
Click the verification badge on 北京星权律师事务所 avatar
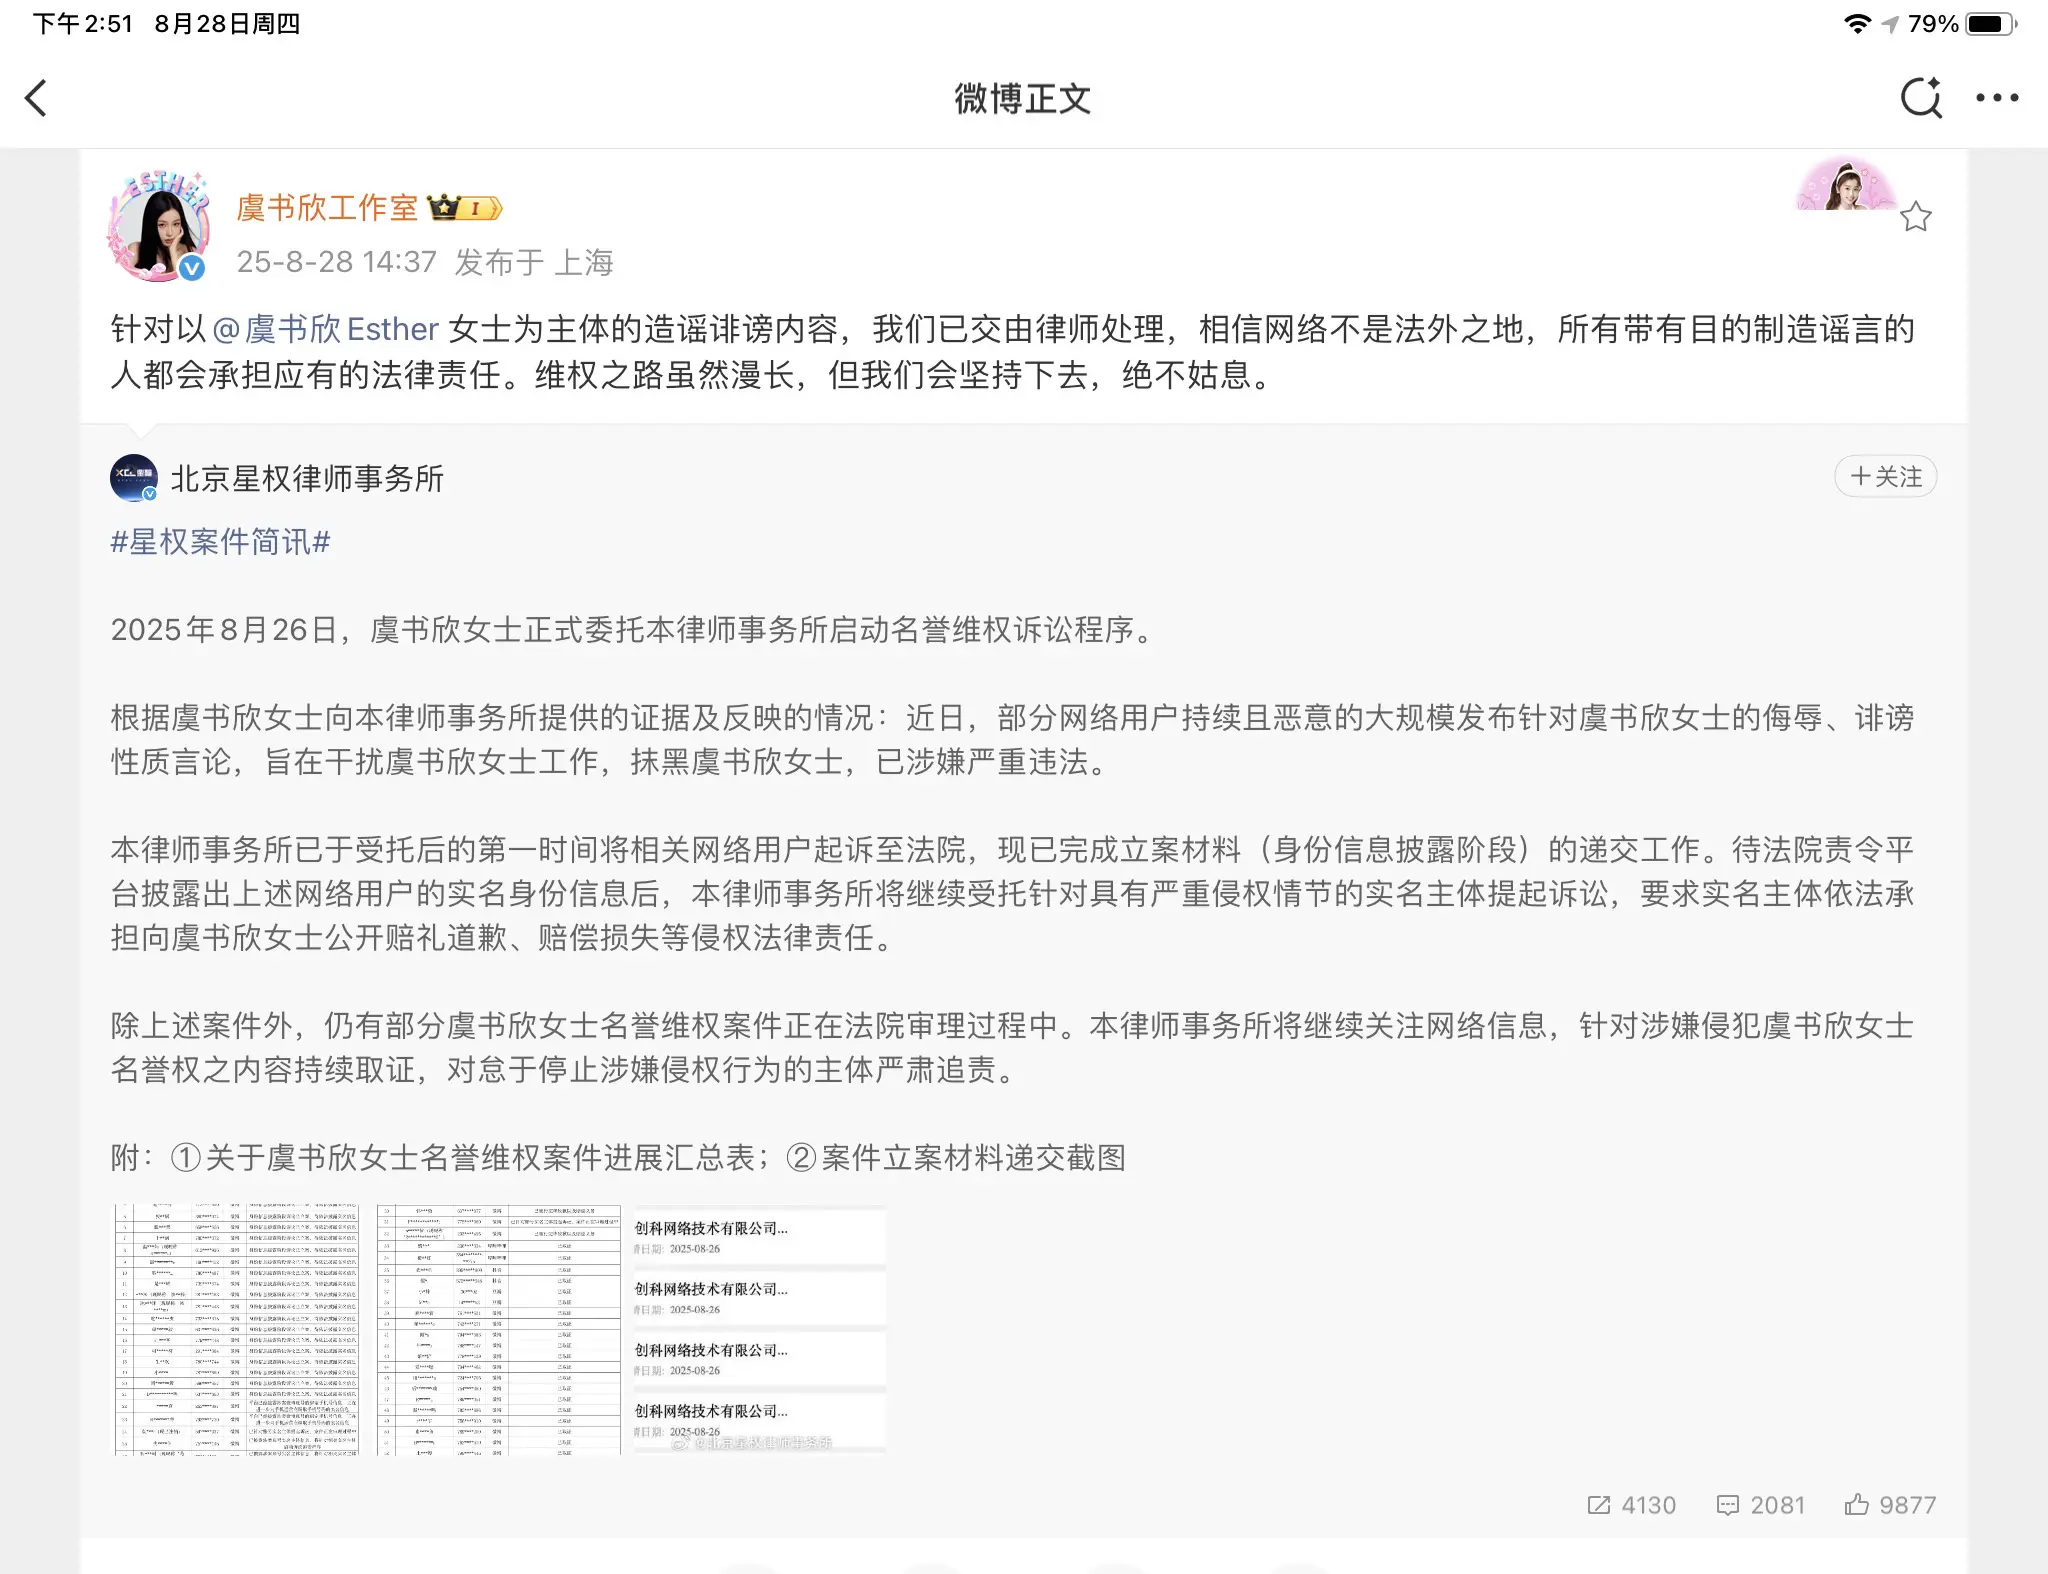[149, 496]
